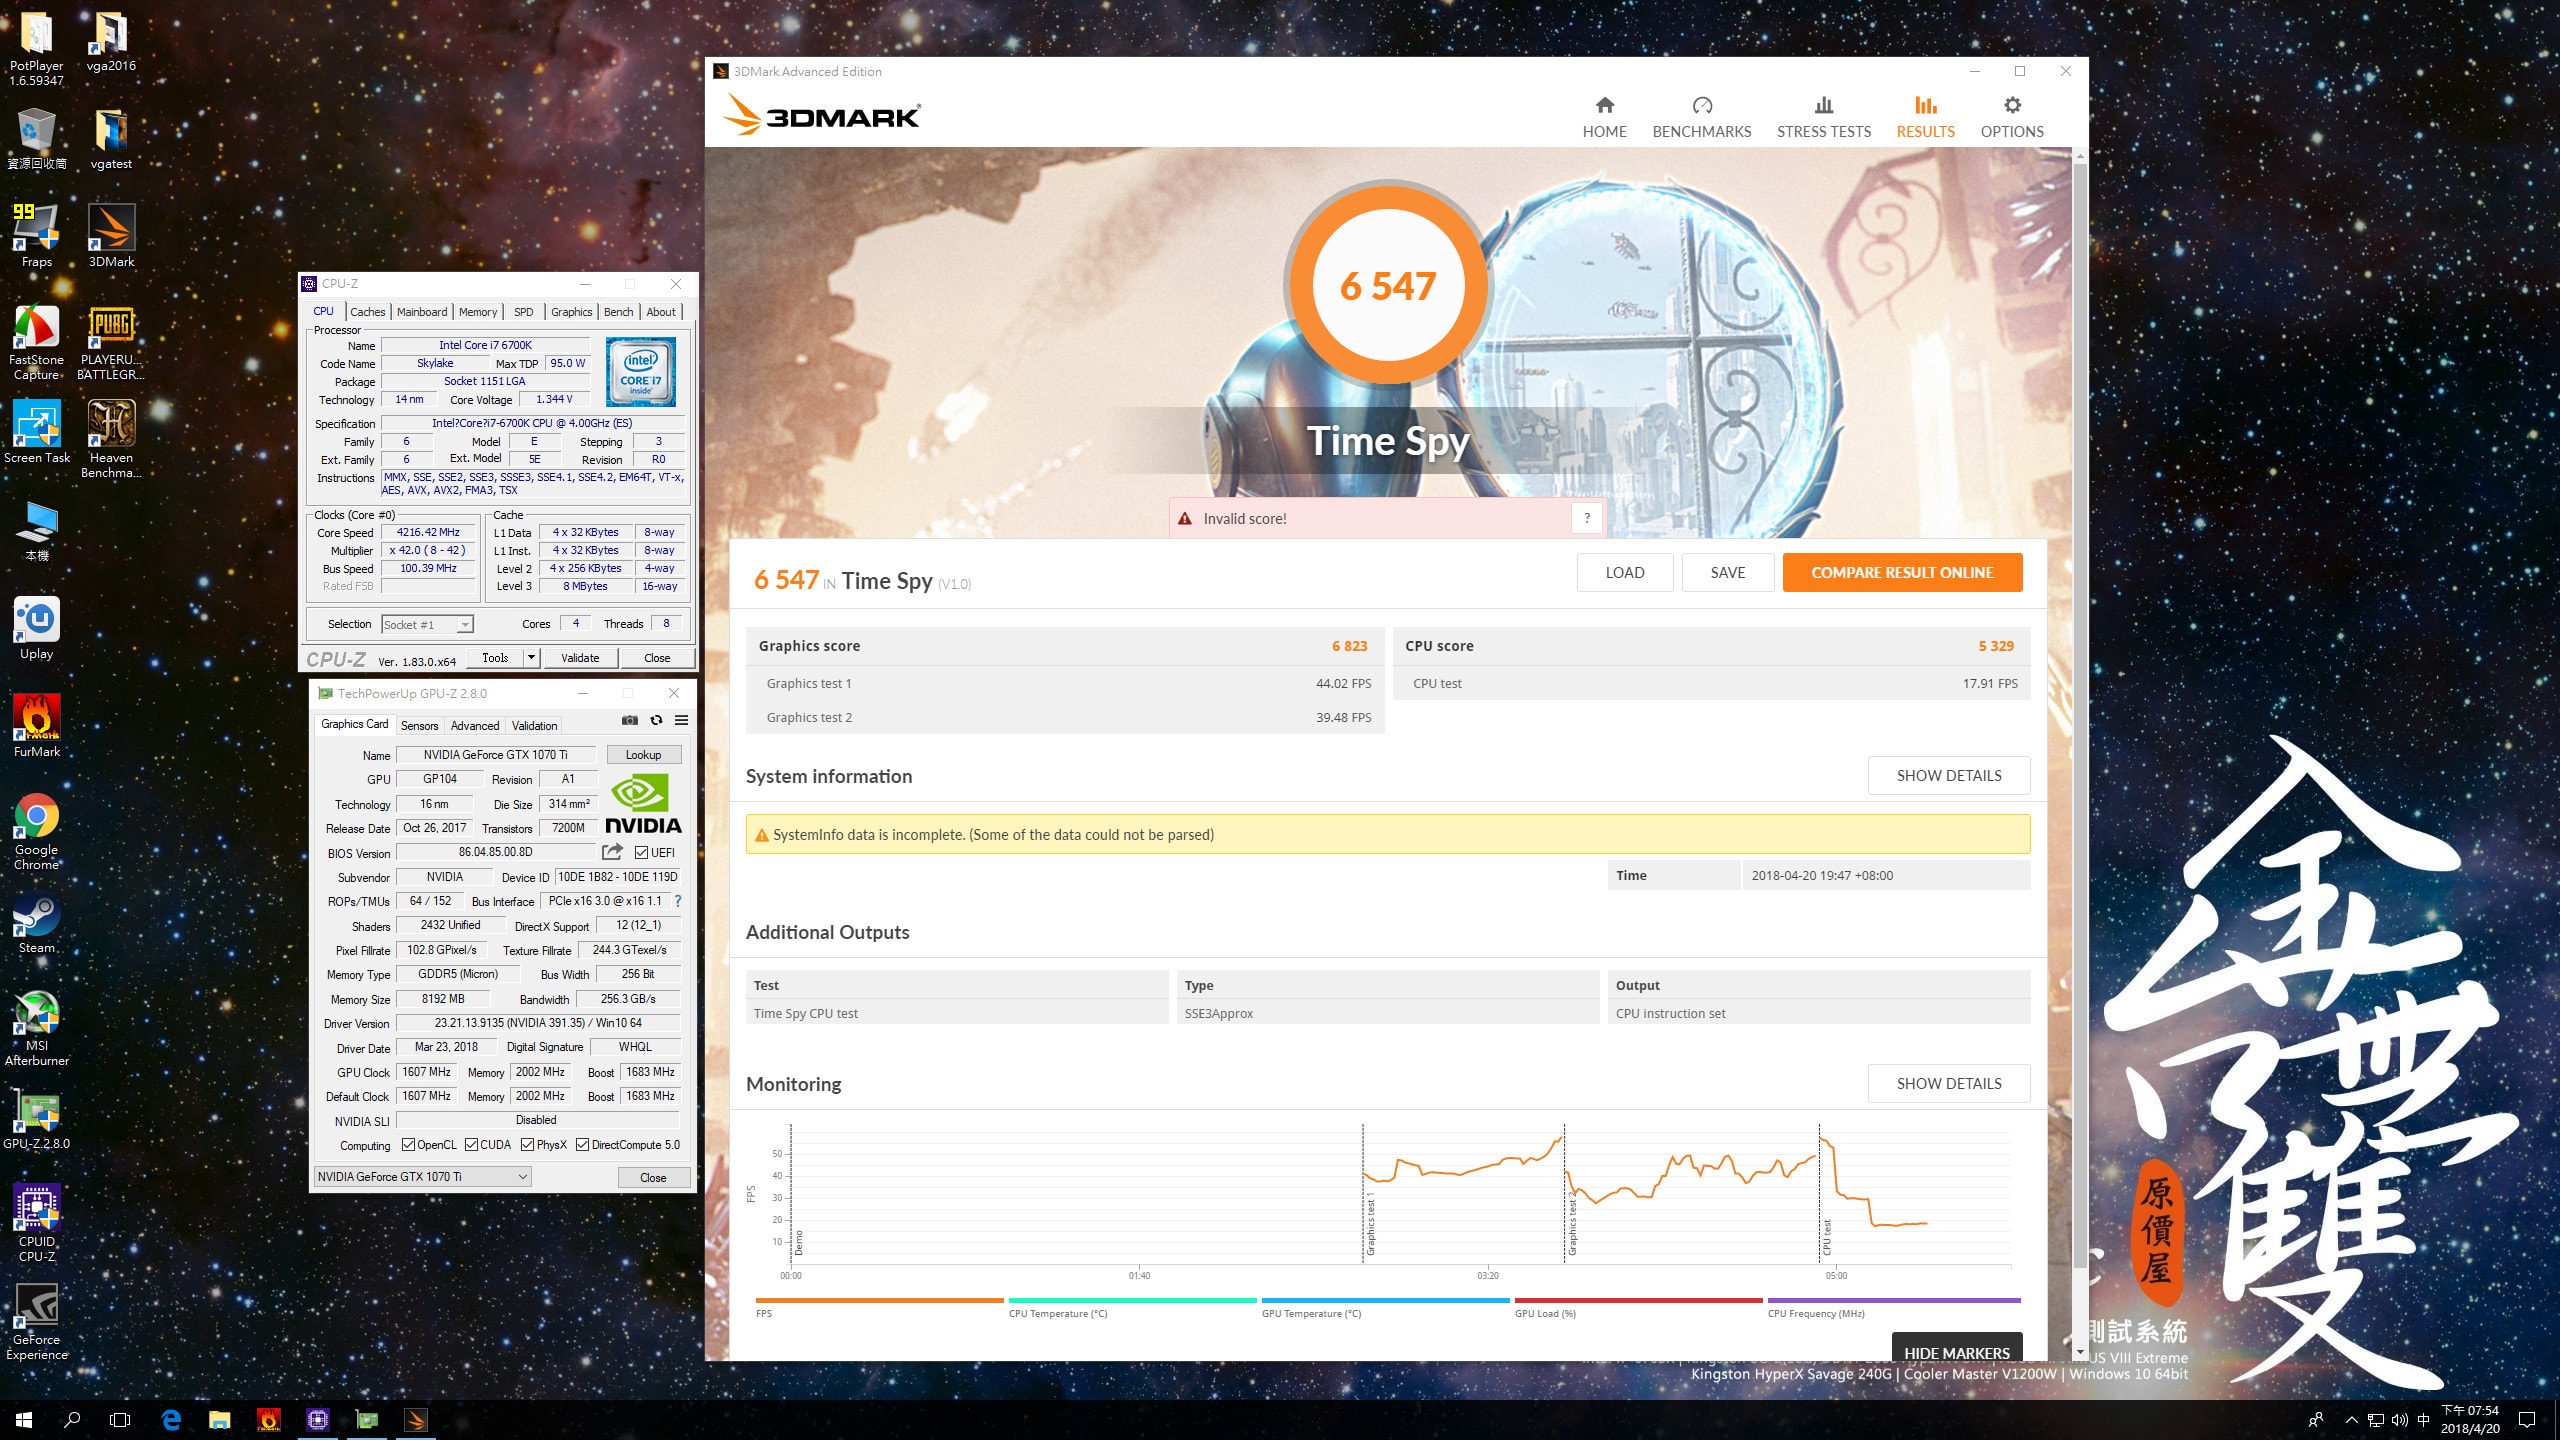2560x1440 pixels.
Task: Open the Heaven Benchmark desktop icon
Action: 111,439
